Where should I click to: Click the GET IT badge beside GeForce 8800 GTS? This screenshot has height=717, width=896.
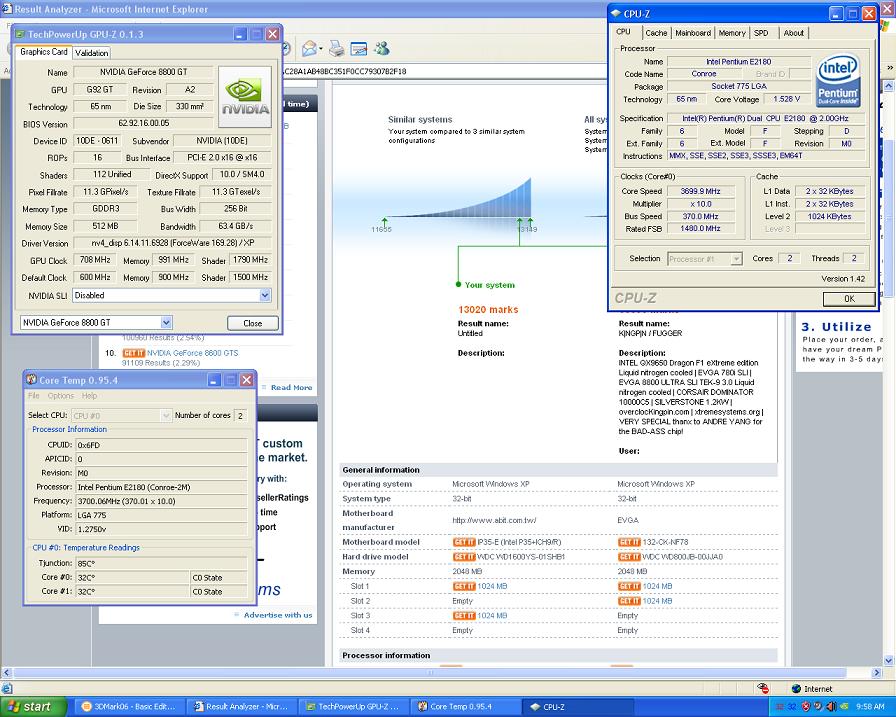(x=133, y=353)
